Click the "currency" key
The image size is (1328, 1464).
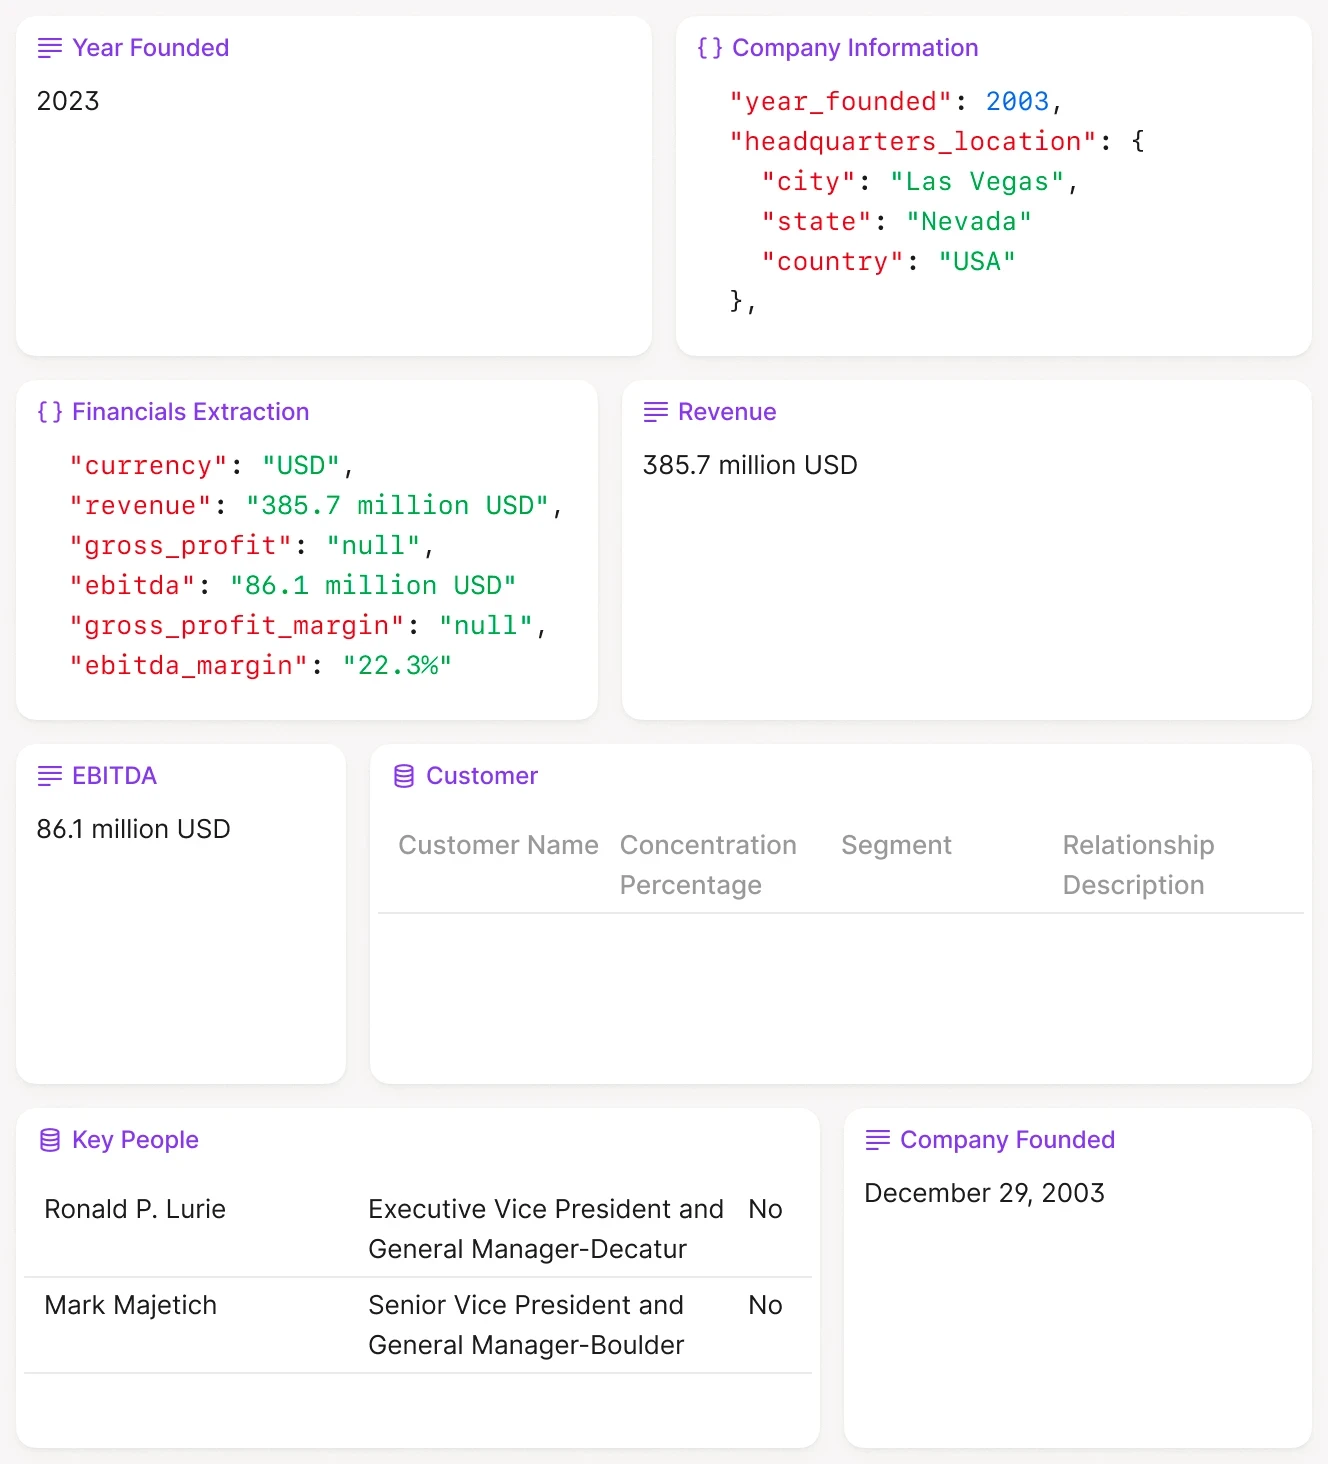click(149, 466)
